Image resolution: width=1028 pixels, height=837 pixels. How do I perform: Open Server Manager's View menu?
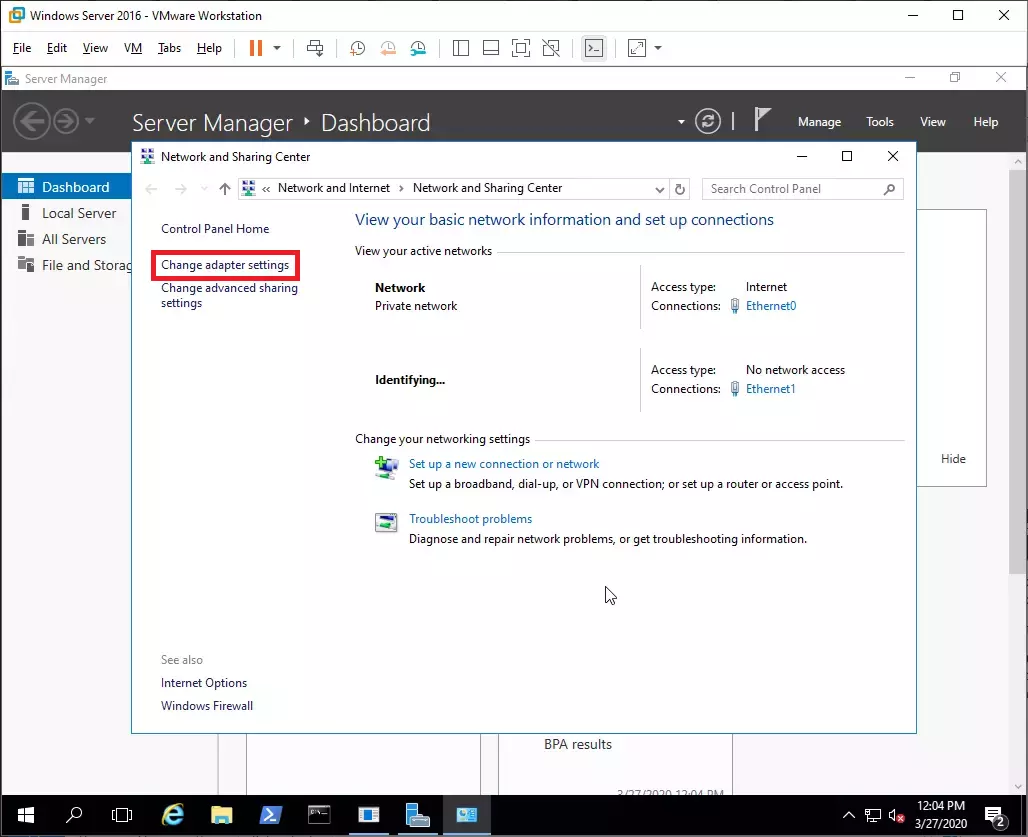(x=932, y=122)
